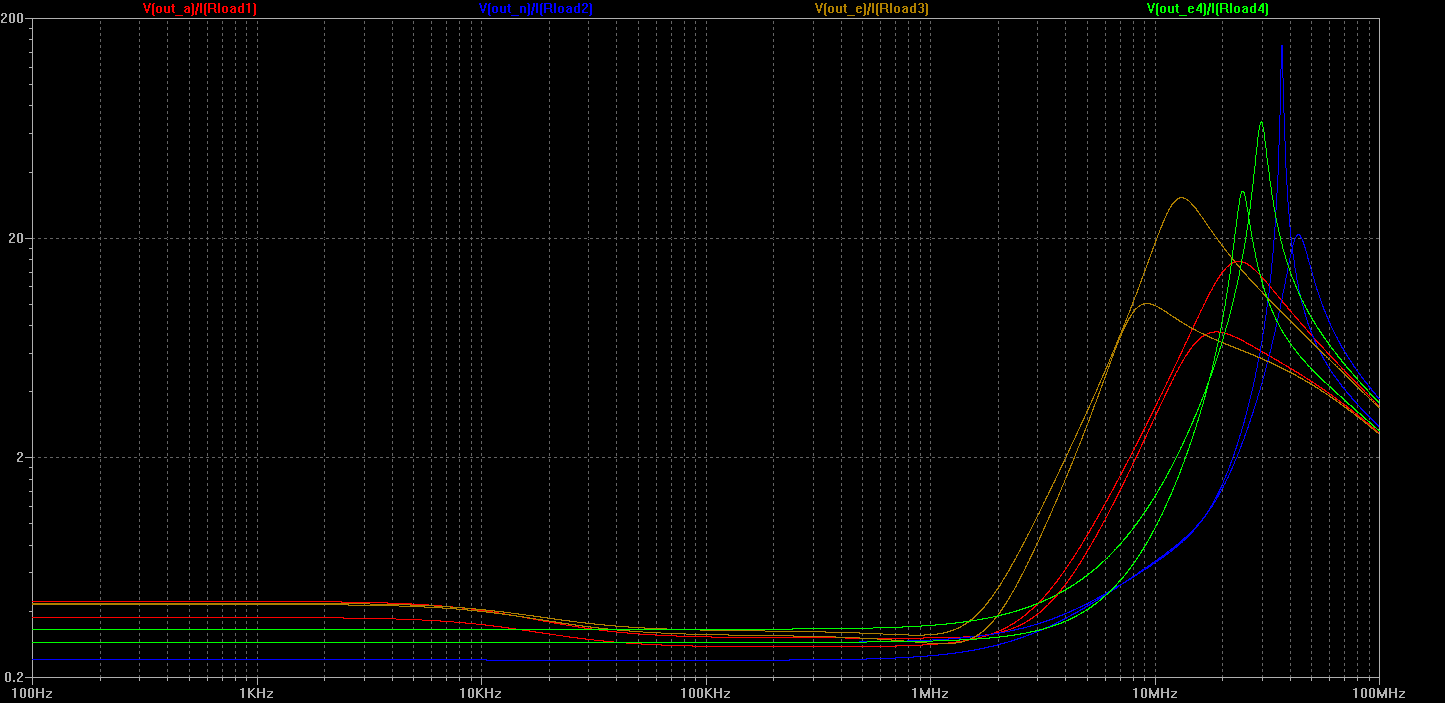Viewport: 1445px width, 703px height.
Task: Click the tallest green trace peak
Action: pyautogui.click(x=1261, y=123)
